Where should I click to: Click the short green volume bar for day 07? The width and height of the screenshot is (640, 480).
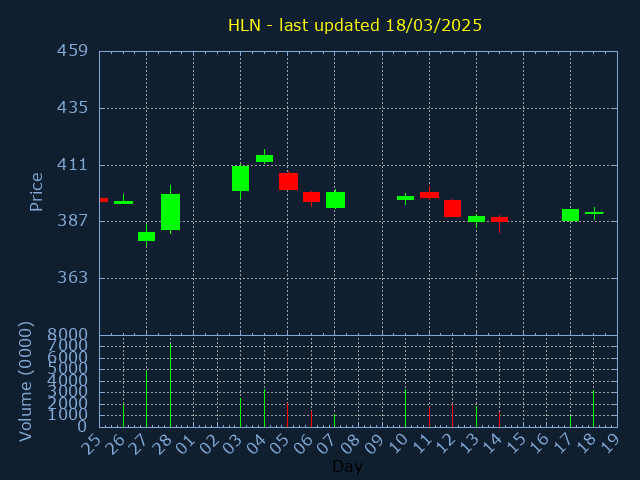[x=335, y=421]
